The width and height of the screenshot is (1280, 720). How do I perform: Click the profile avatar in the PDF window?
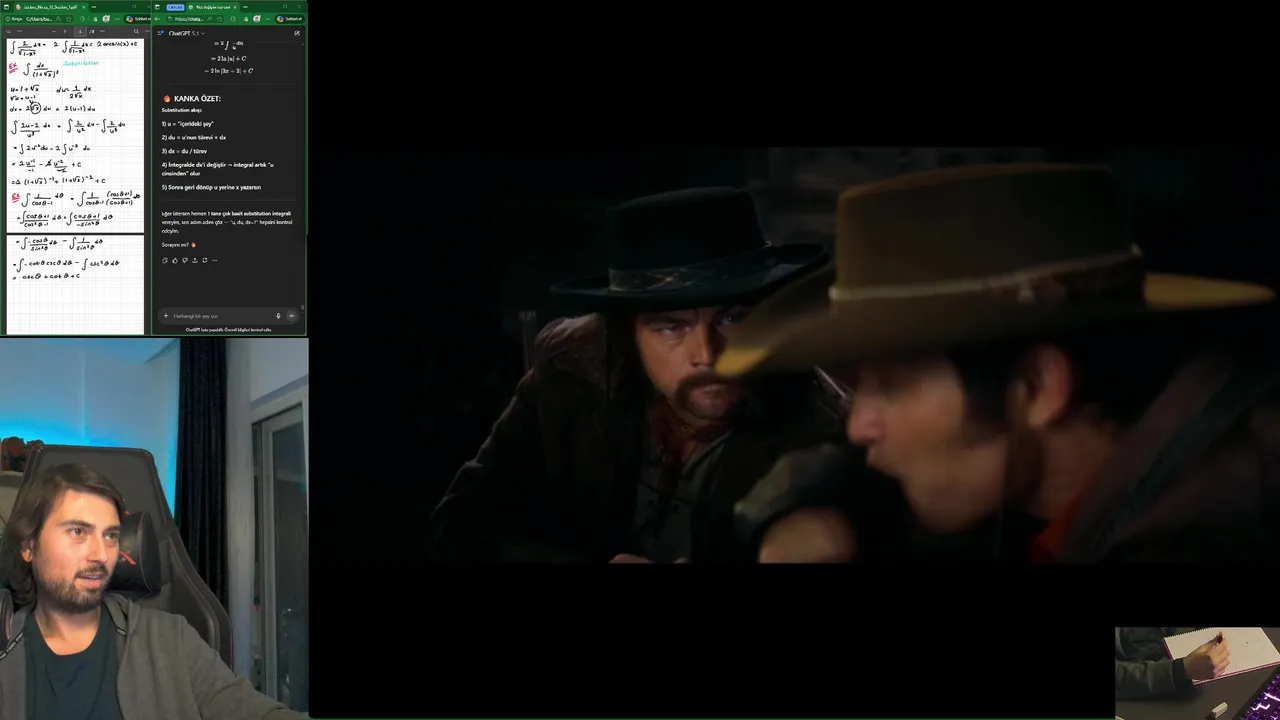coord(106,19)
